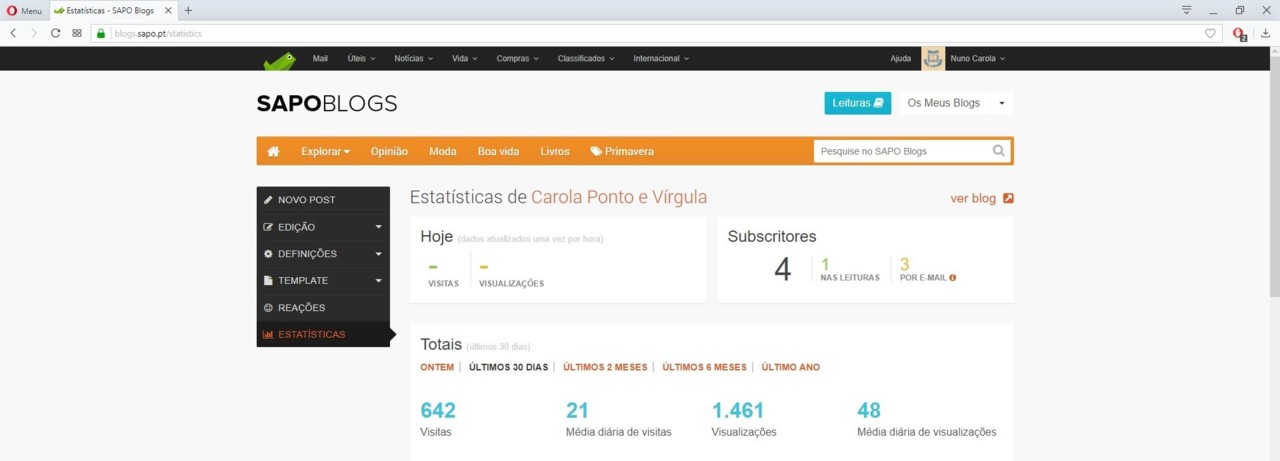This screenshot has width=1280, height=461.
Task: Click the search magnifier icon
Action: point(998,151)
